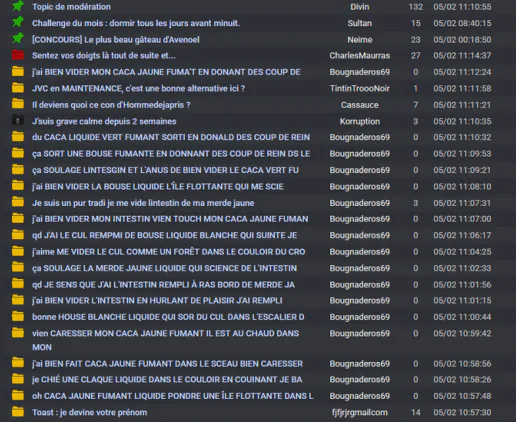Open JVC en MAINTENANCE topic
This screenshot has width=516, height=422.
(138, 88)
